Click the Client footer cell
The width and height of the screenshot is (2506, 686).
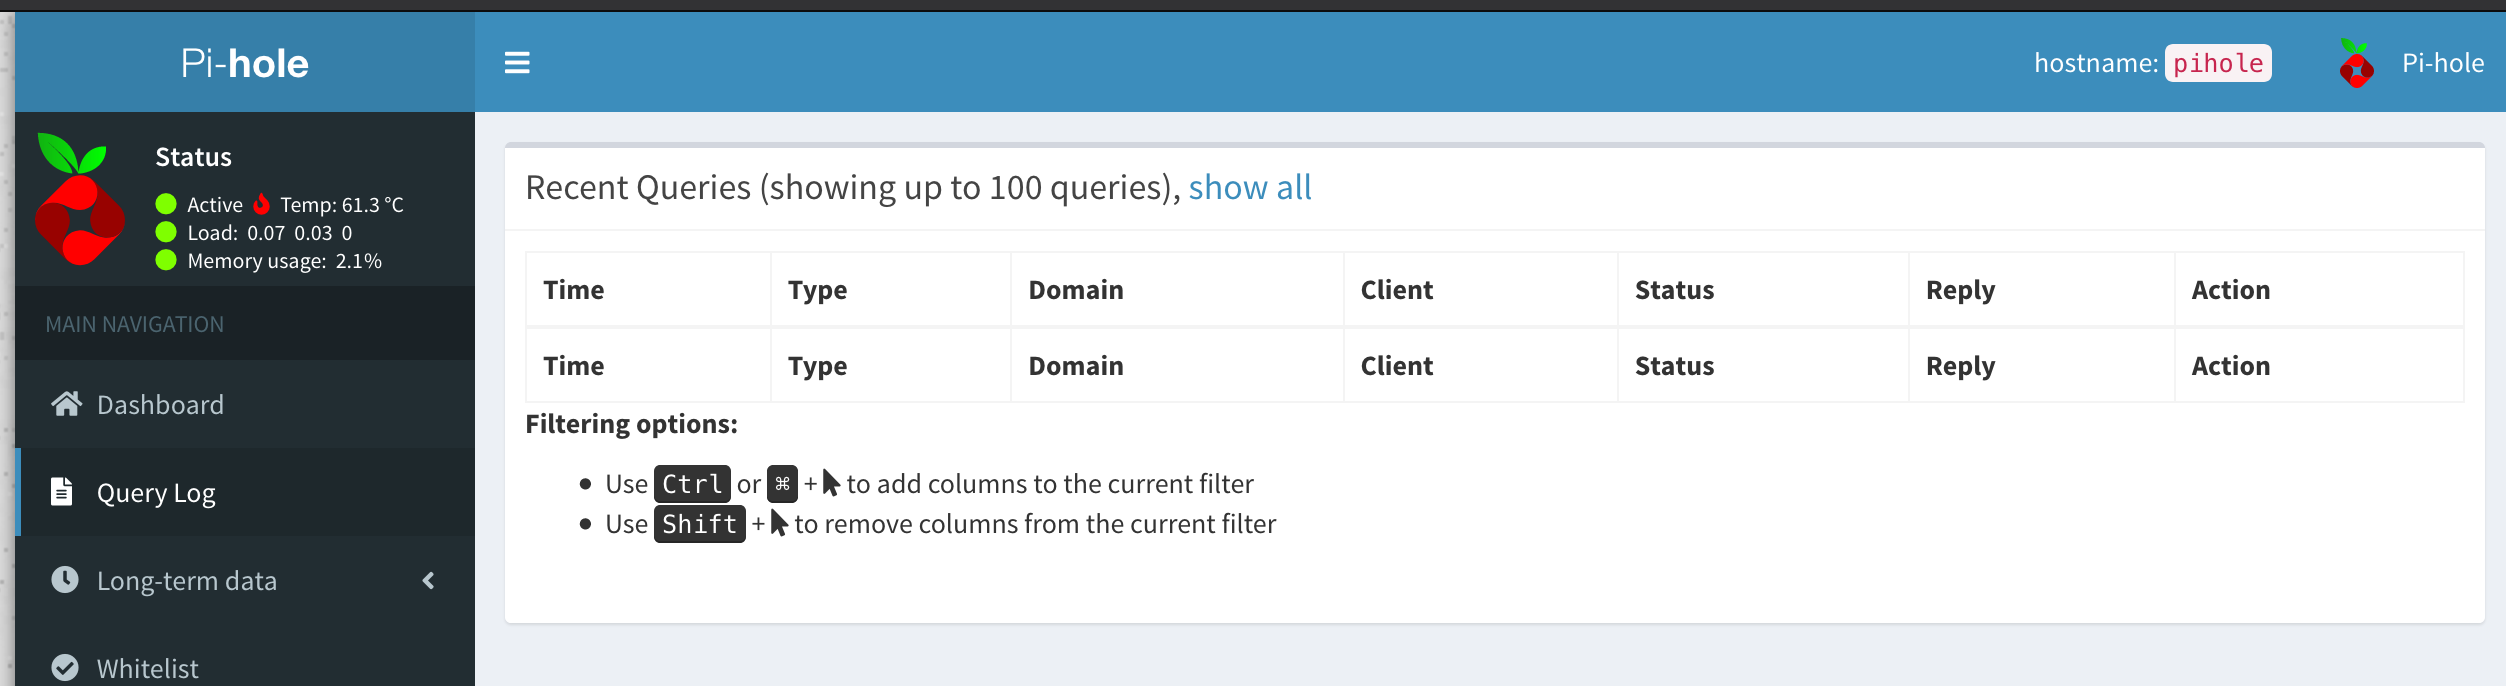click(x=1481, y=366)
